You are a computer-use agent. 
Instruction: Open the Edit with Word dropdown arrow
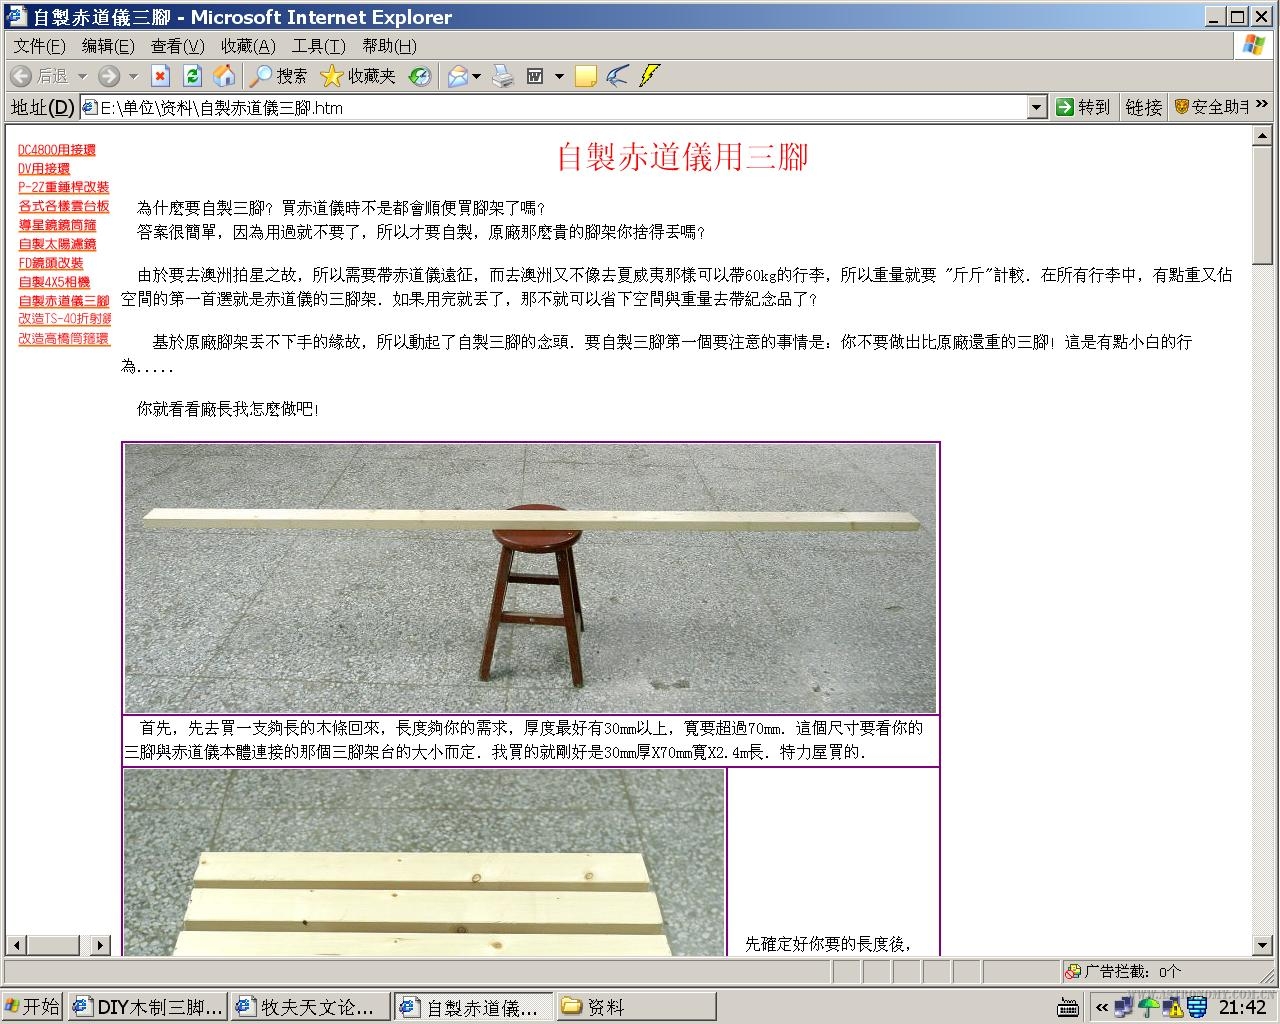tap(559, 76)
